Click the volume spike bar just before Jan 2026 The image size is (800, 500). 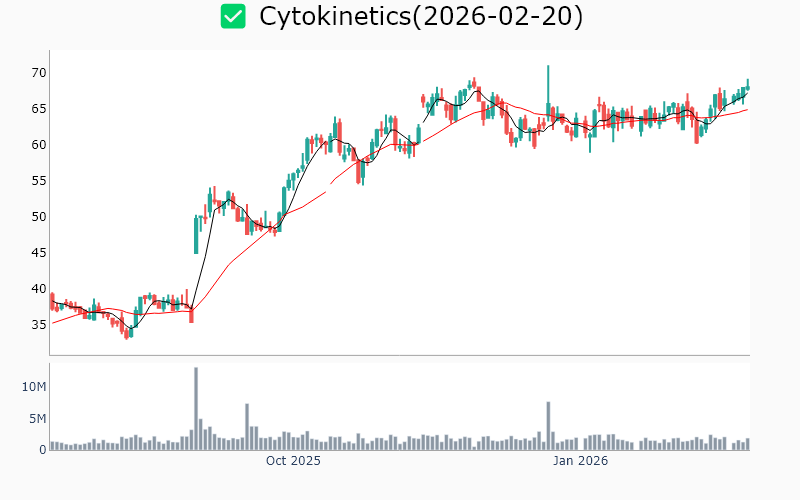tap(548, 426)
